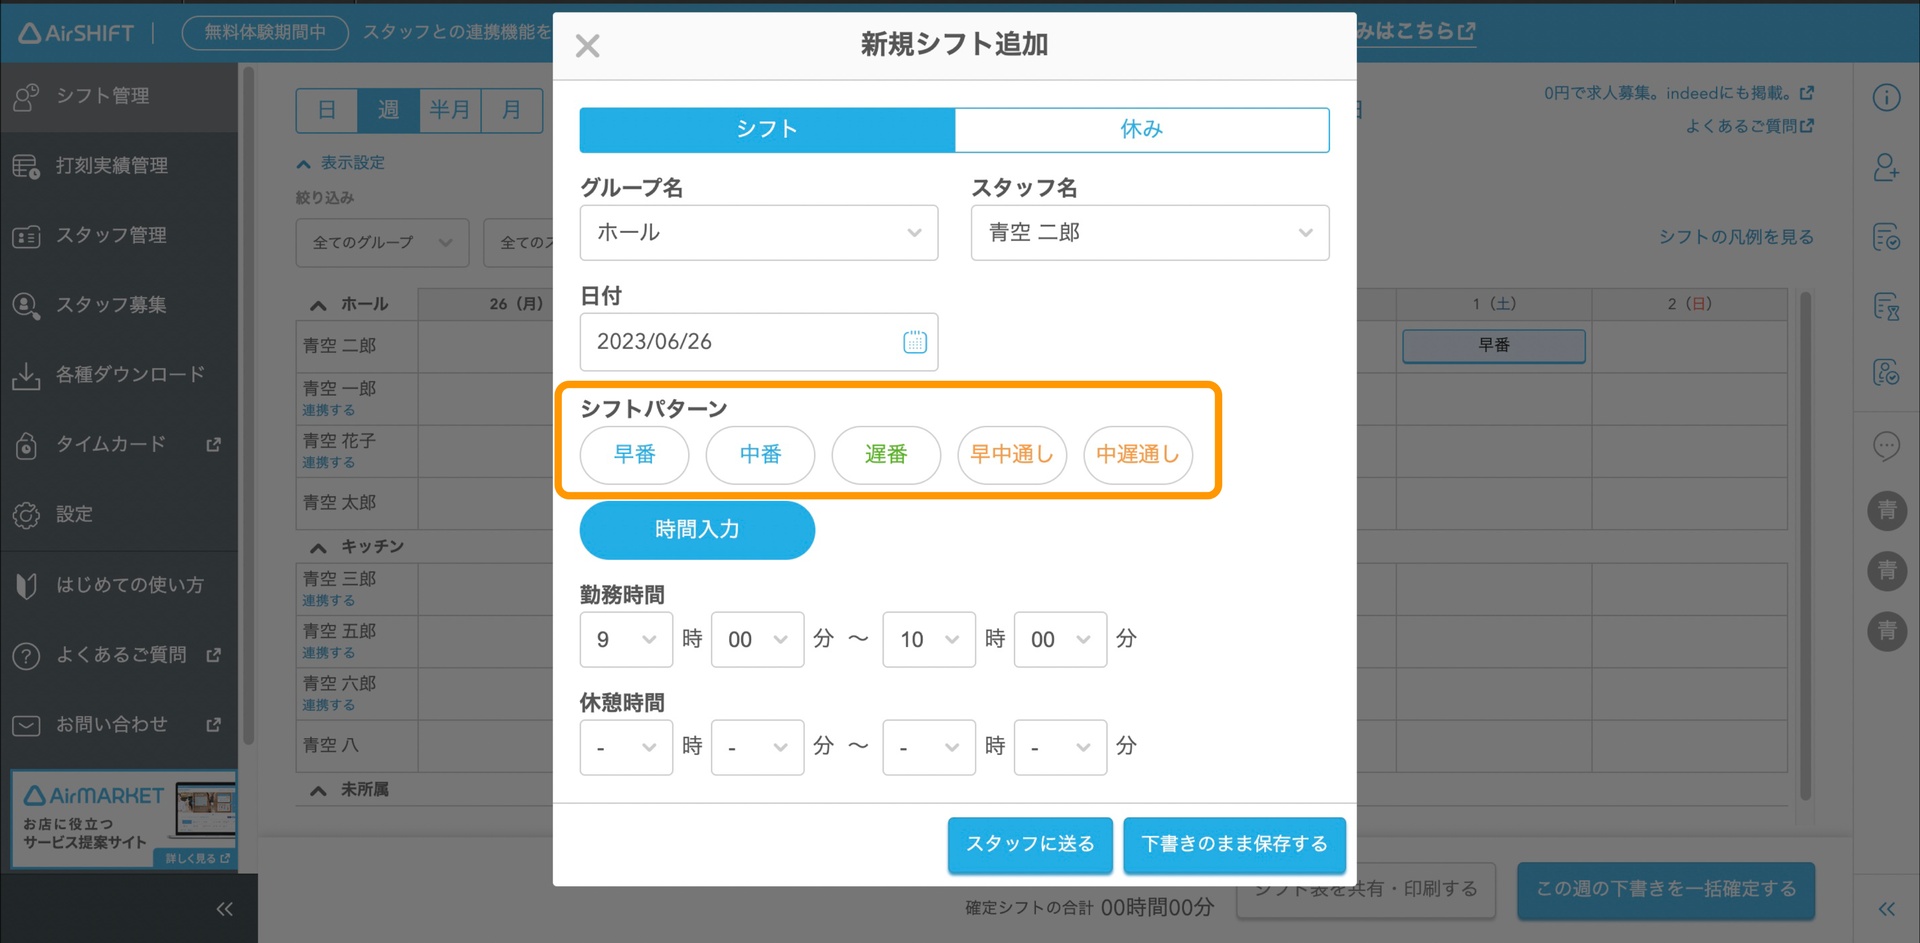Screen dimensions: 1920x943
Task: Click the comment bubble icon on the right sidebar
Action: tap(1887, 446)
